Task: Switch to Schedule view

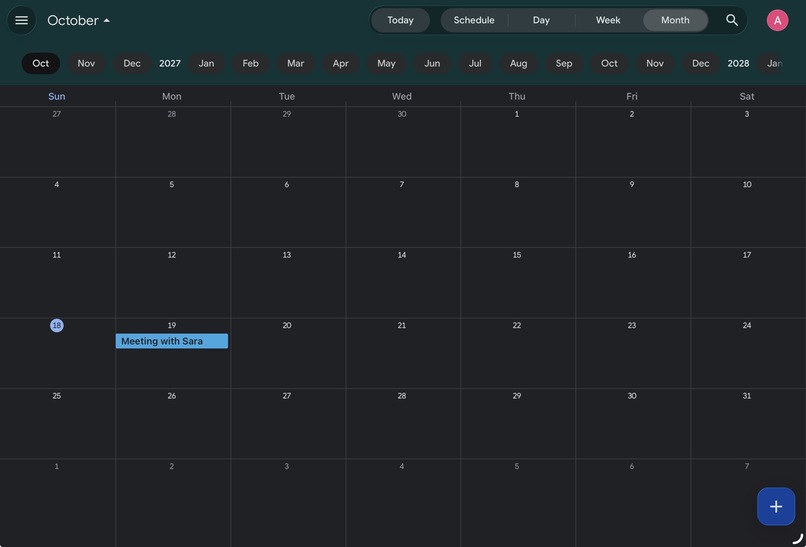Action: [x=474, y=20]
